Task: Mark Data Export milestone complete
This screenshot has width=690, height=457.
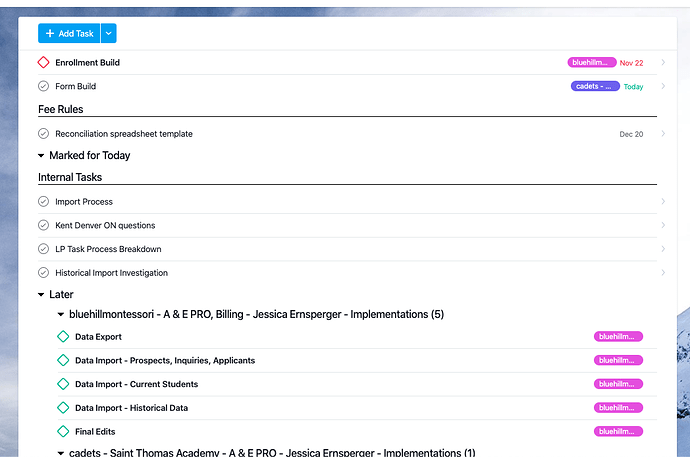Action: pyautogui.click(x=63, y=336)
